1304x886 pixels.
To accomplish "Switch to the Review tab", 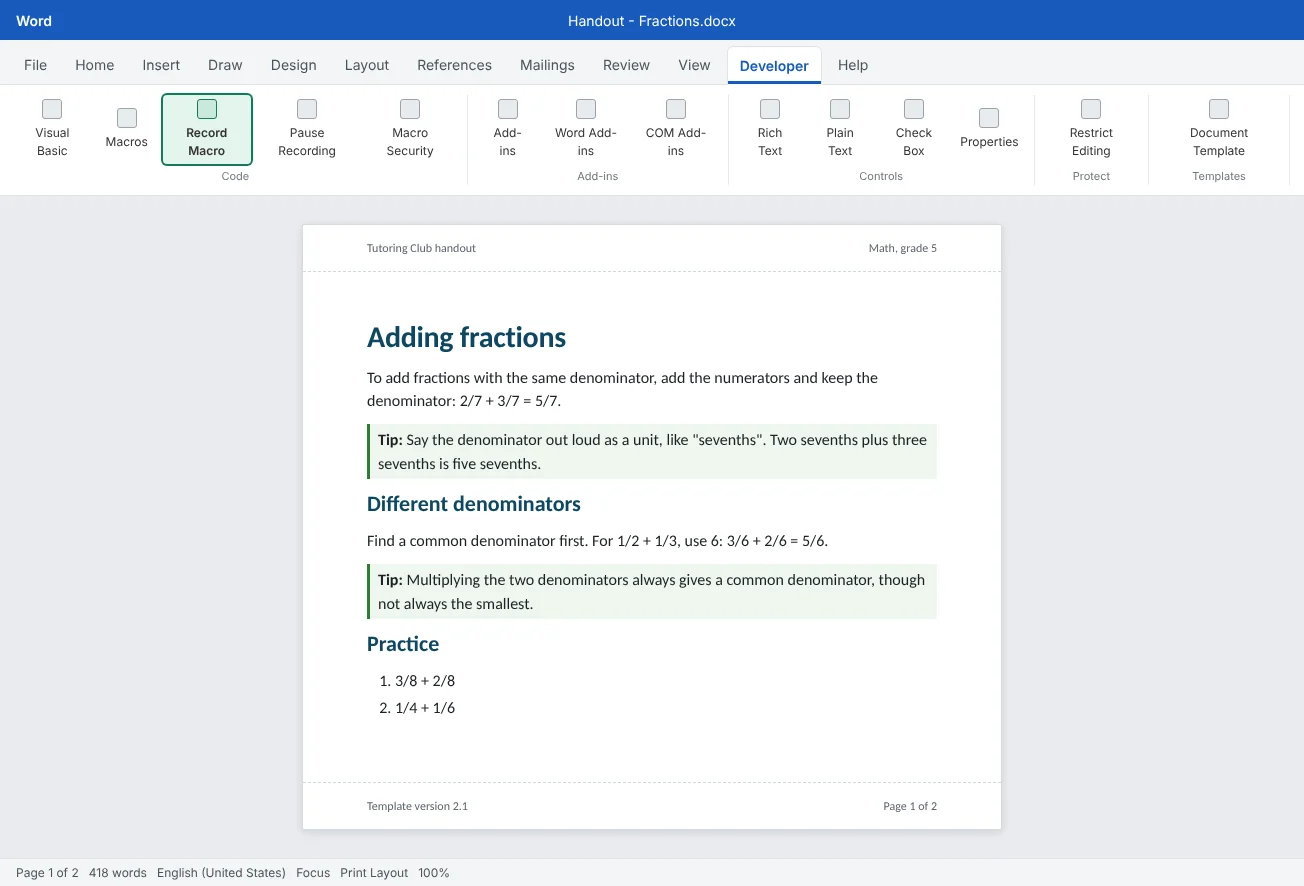I will point(627,65).
